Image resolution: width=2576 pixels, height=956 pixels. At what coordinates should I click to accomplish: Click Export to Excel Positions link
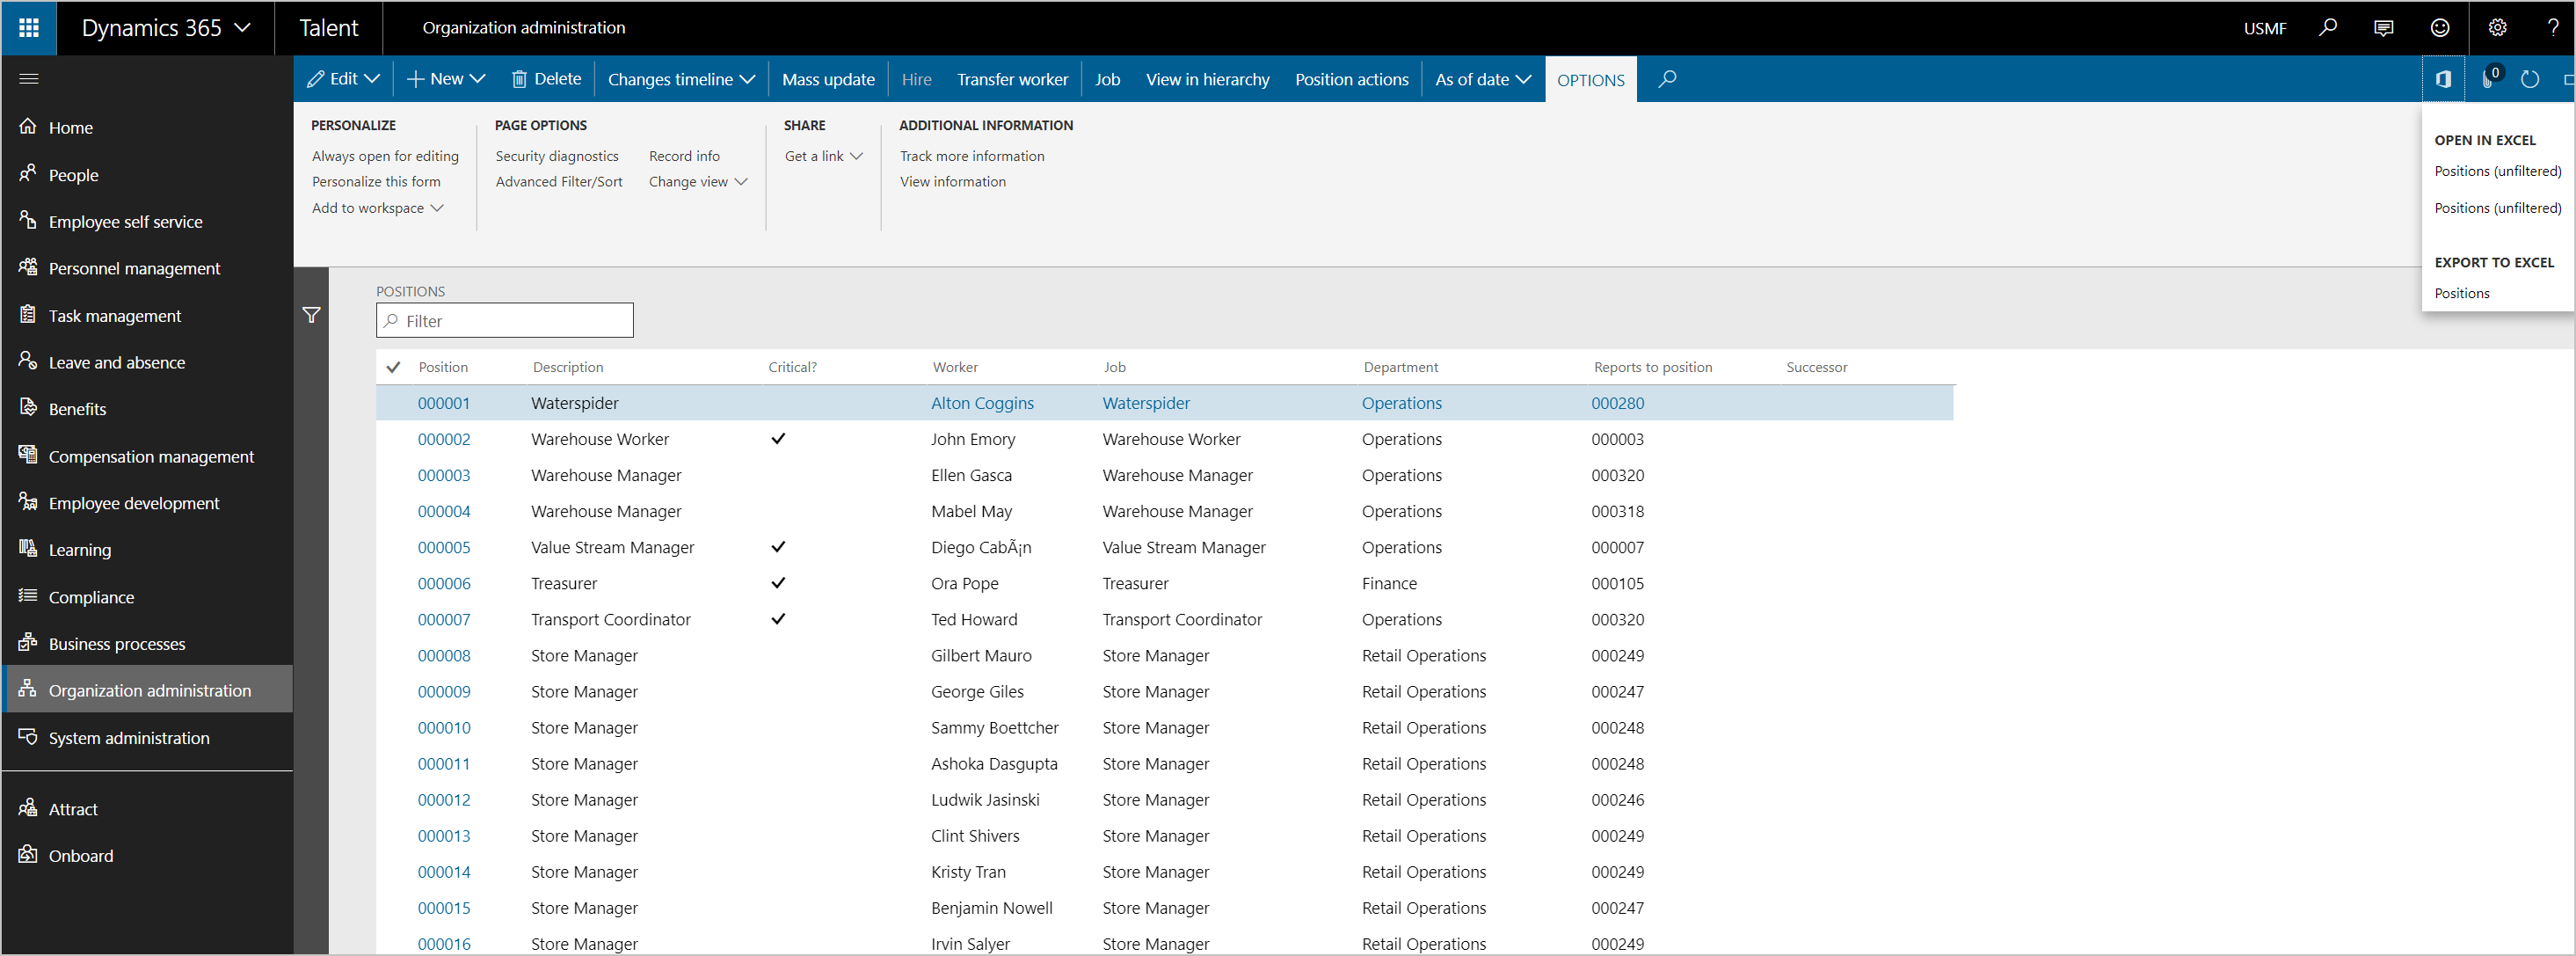pos(2463,292)
